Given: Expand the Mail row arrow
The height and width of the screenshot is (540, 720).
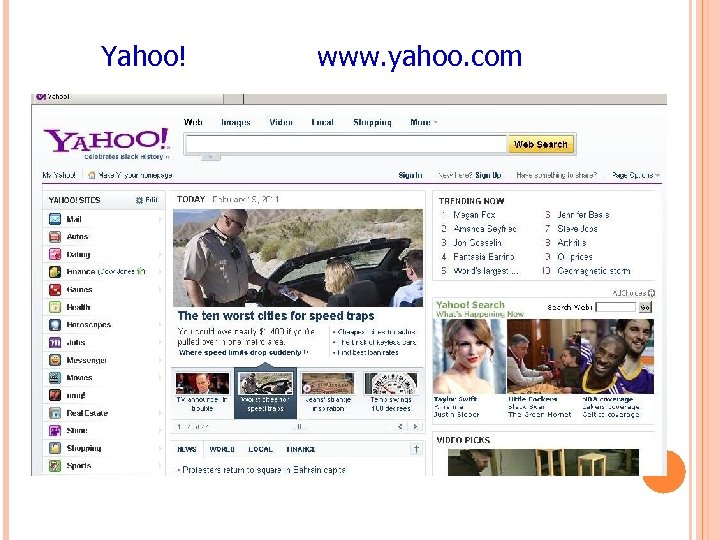Looking at the screenshot, I should [x=160, y=219].
